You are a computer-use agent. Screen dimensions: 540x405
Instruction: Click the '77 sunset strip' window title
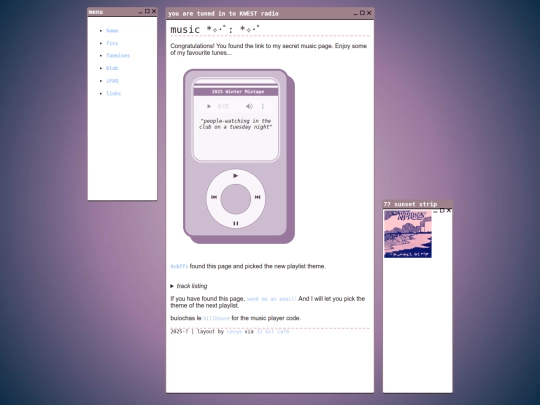[410, 204]
